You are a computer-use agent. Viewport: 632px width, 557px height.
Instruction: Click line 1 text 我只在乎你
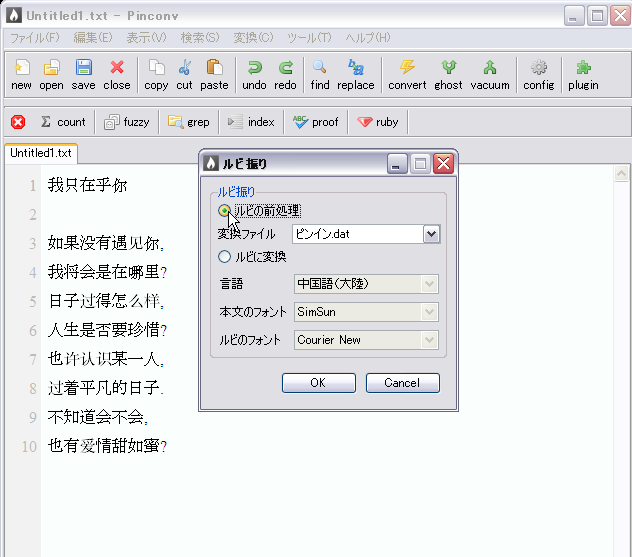point(87,185)
